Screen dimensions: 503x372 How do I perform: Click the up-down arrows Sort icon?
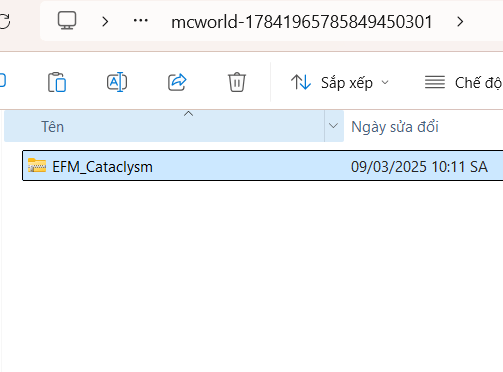click(x=301, y=82)
